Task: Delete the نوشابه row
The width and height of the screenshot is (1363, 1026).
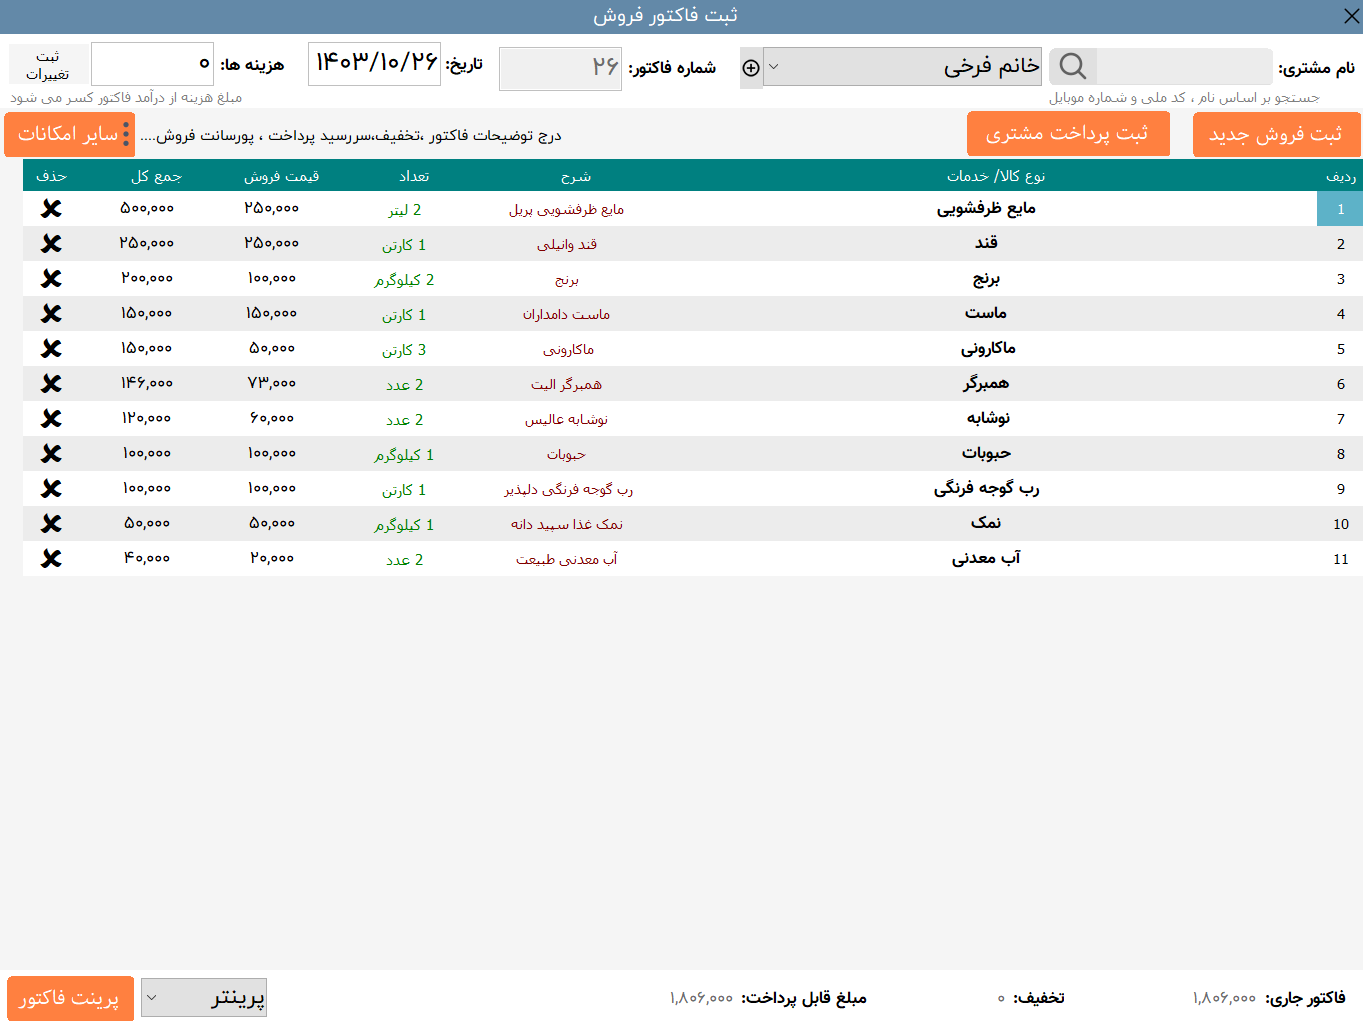Action: [x=51, y=419]
